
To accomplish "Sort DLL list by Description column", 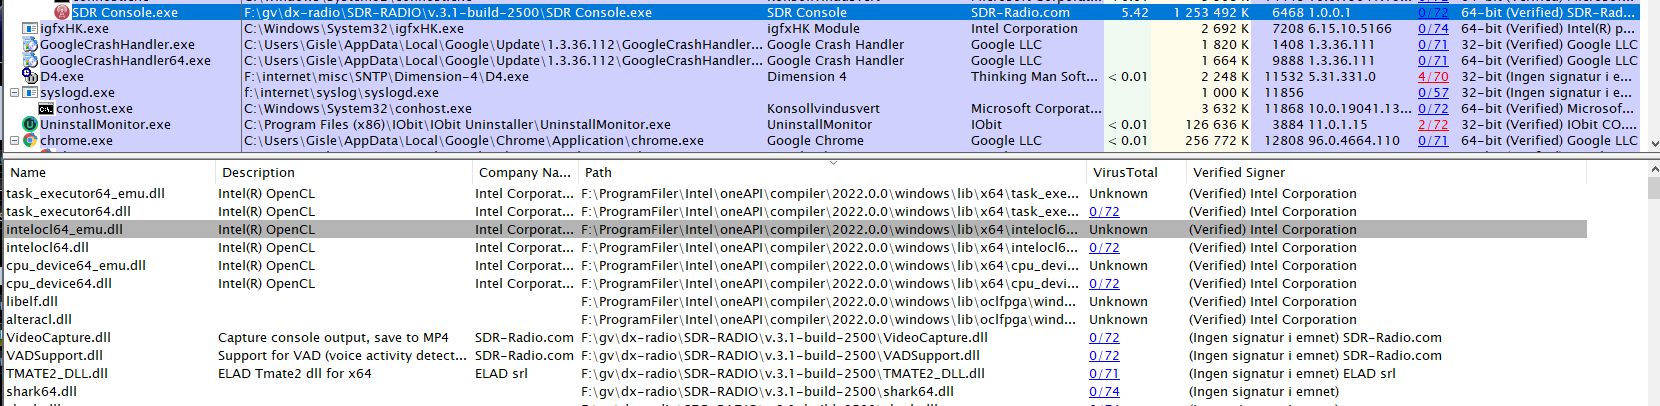I will click(343, 173).
